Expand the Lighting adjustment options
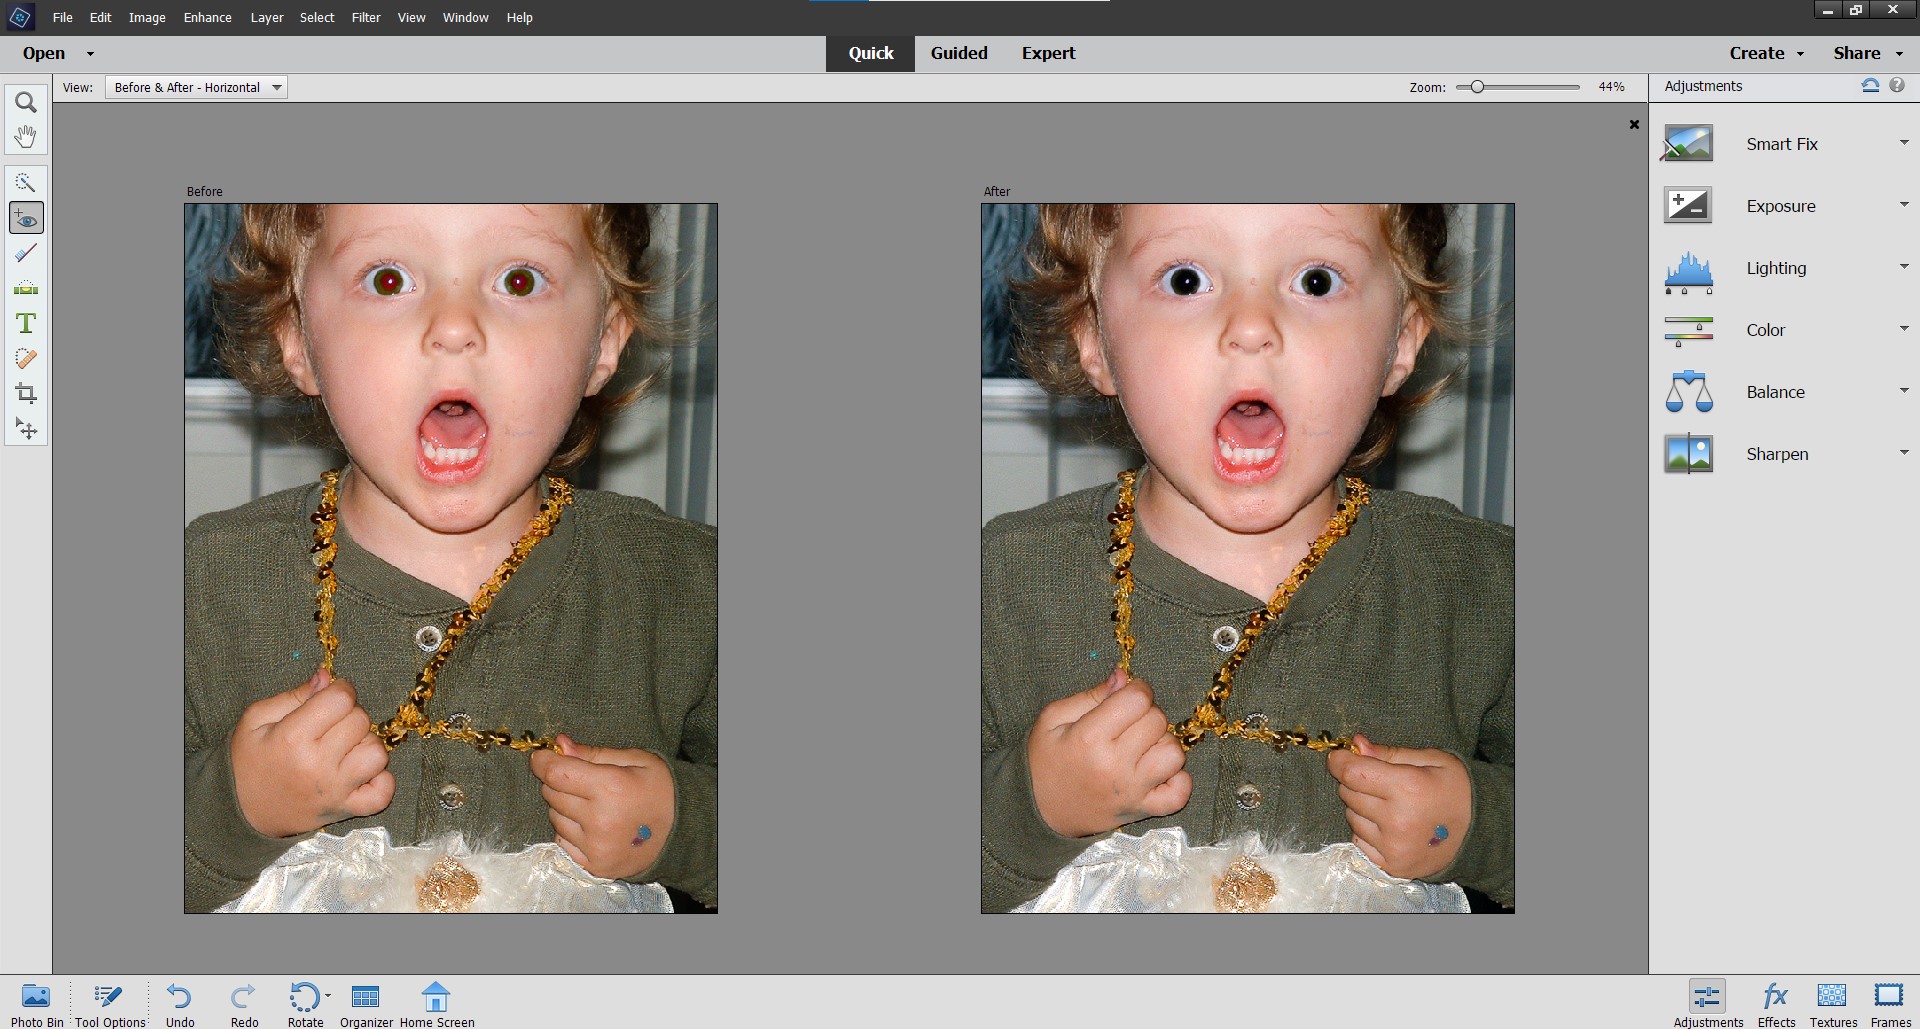 1904,266
